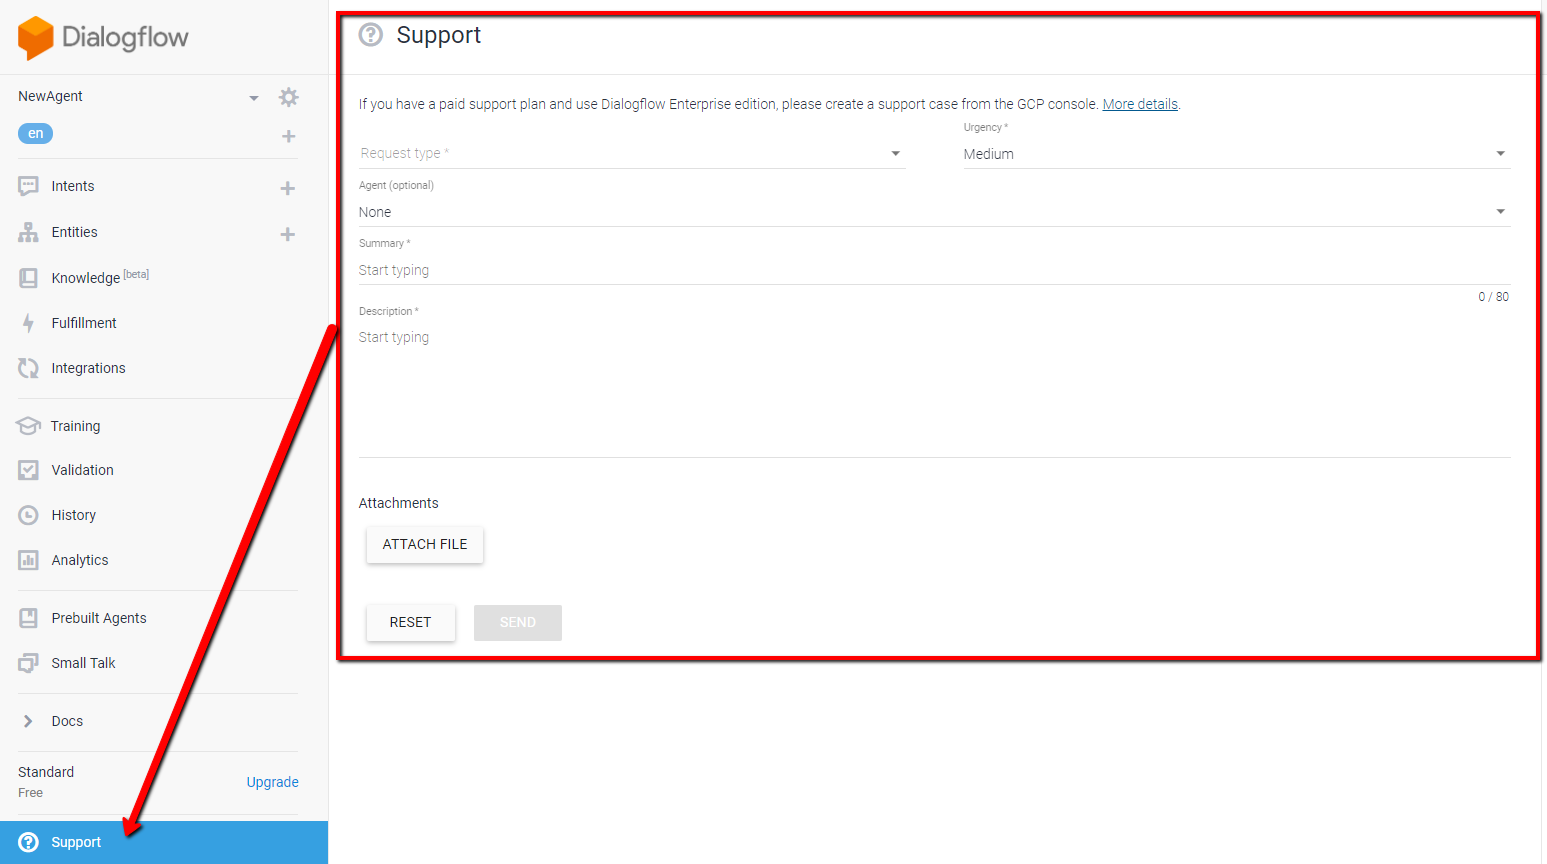Image resolution: width=1547 pixels, height=864 pixels.
Task: Click the RESET button
Action: [411, 622]
